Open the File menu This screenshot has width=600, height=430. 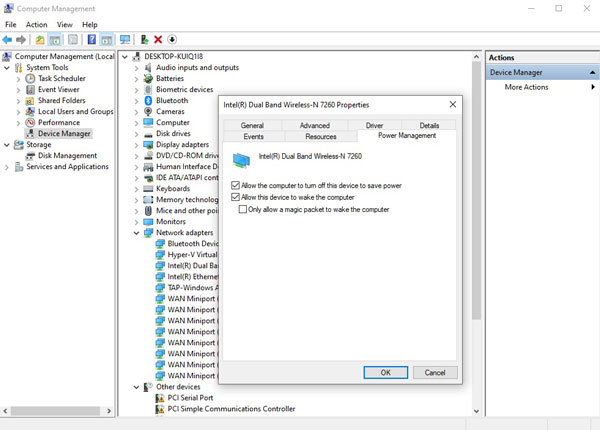(10, 24)
